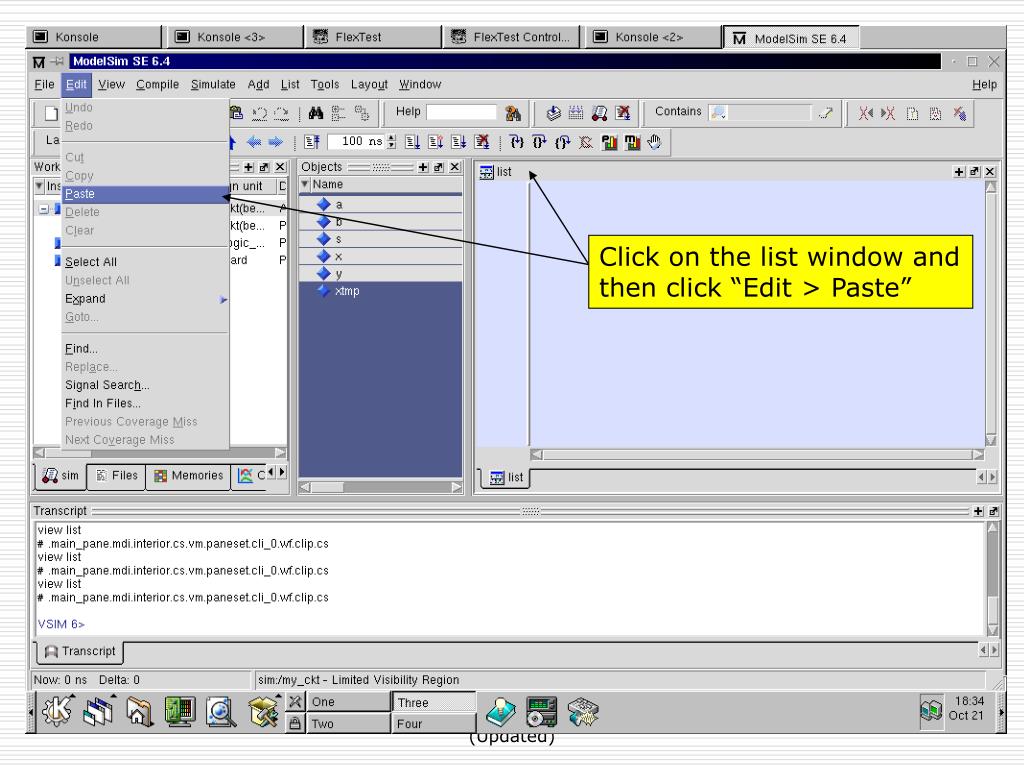Viewport: 1024px width, 768px height.
Task: Select signal y in Objects pane
Action: 380,274
